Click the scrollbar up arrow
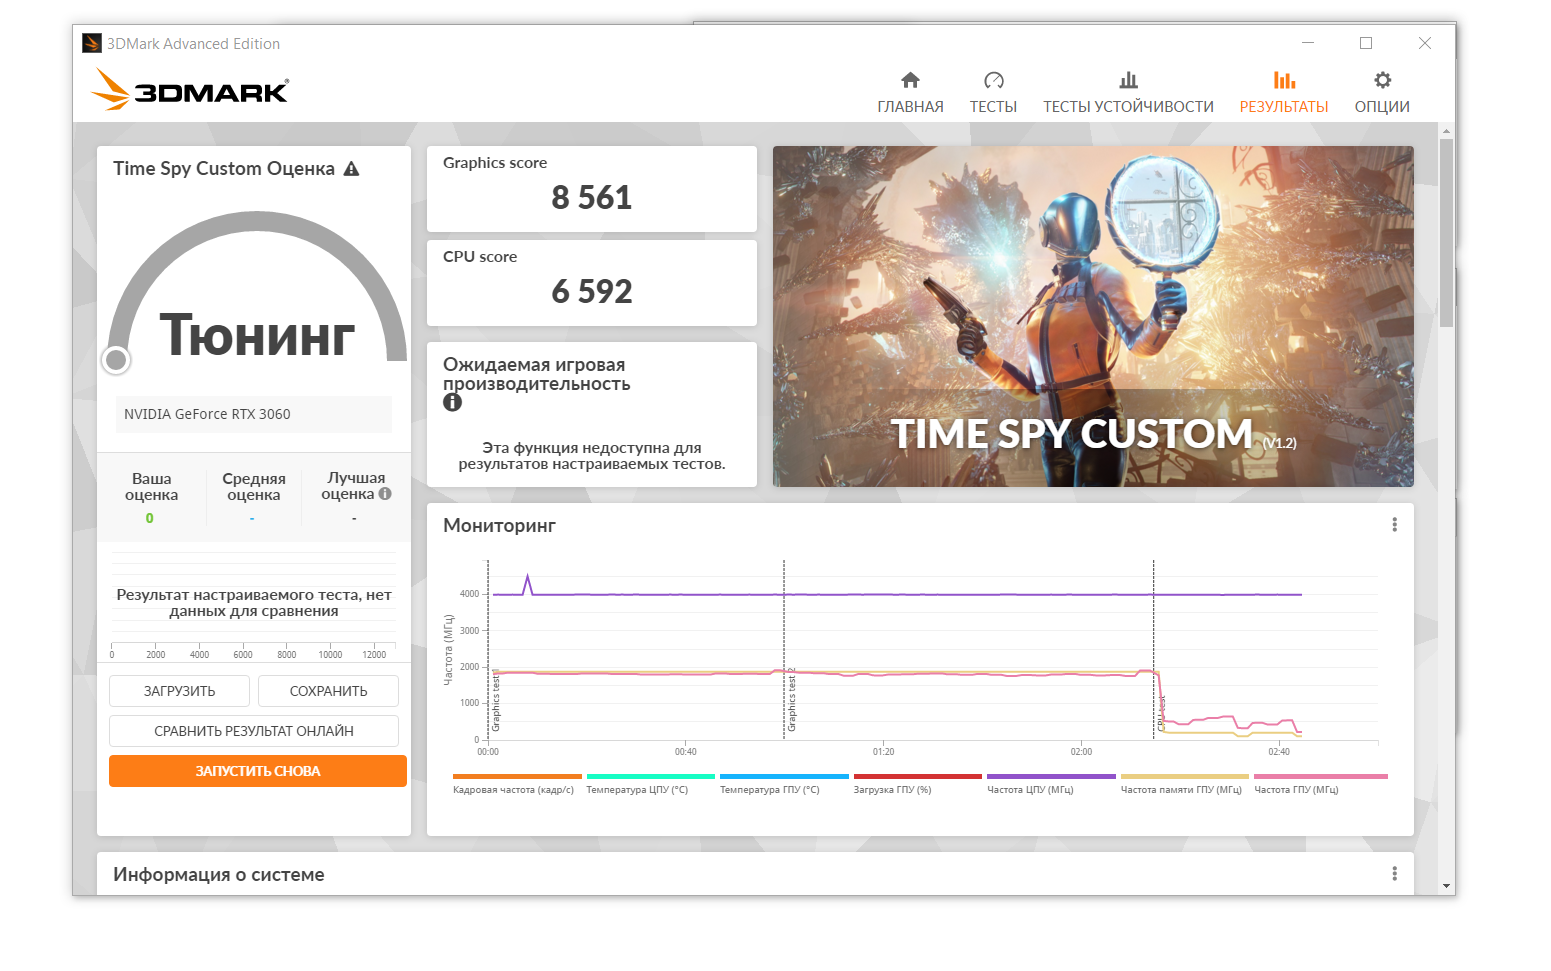The height and width of the screenshot is (971, 1551). click(x=1446, y=131)
